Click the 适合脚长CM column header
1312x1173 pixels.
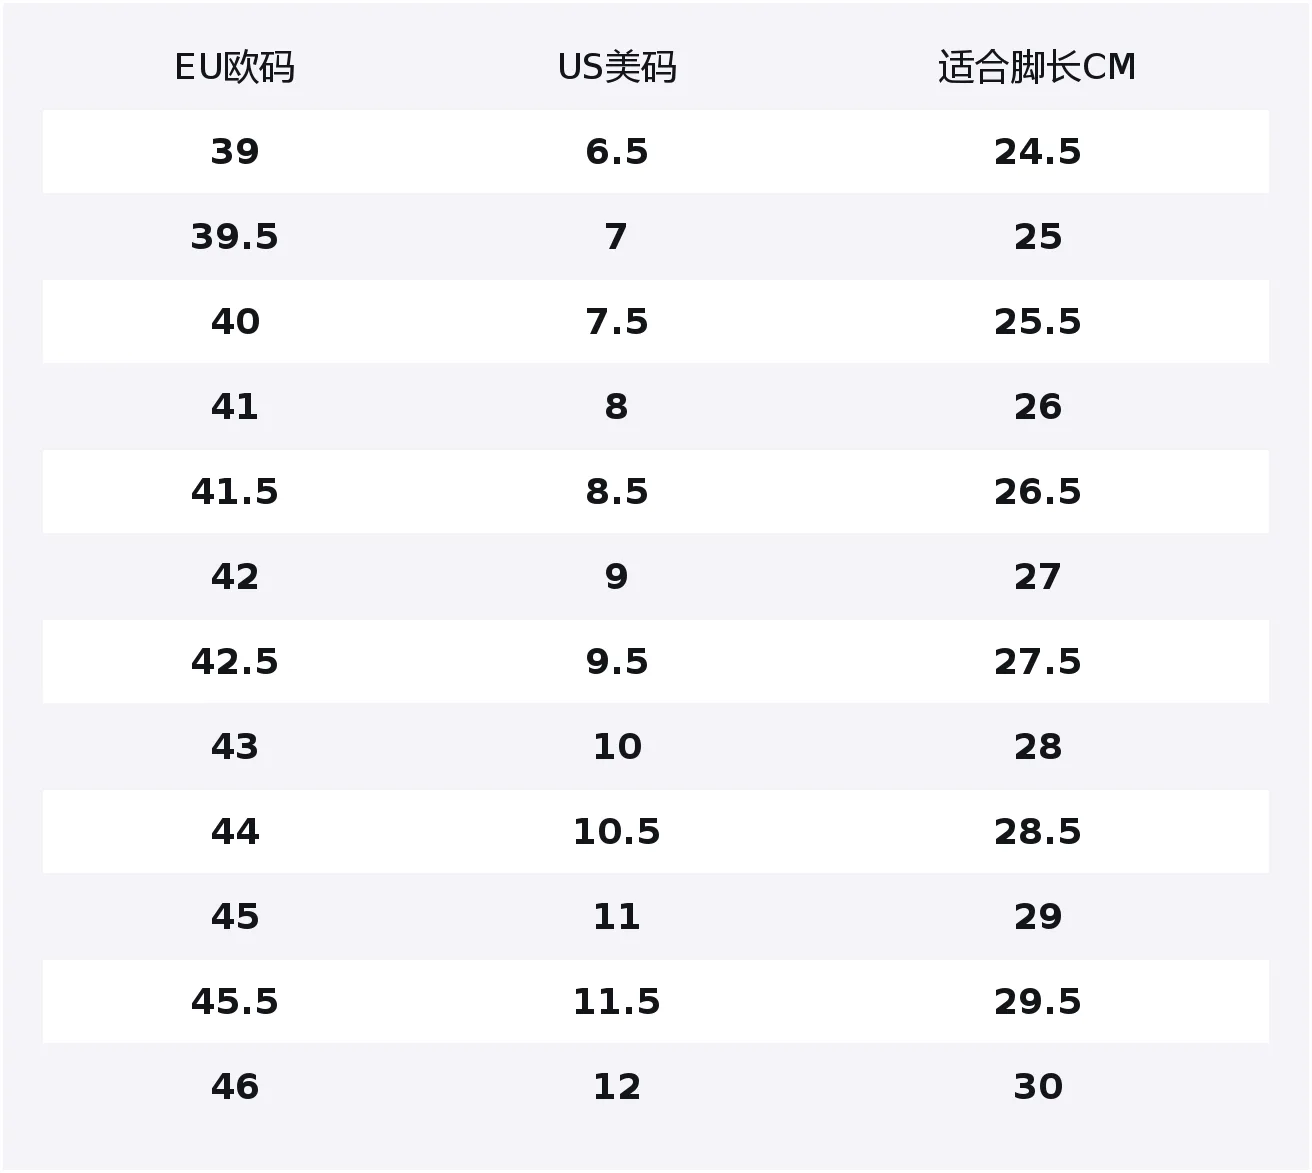coord(1037,67)
